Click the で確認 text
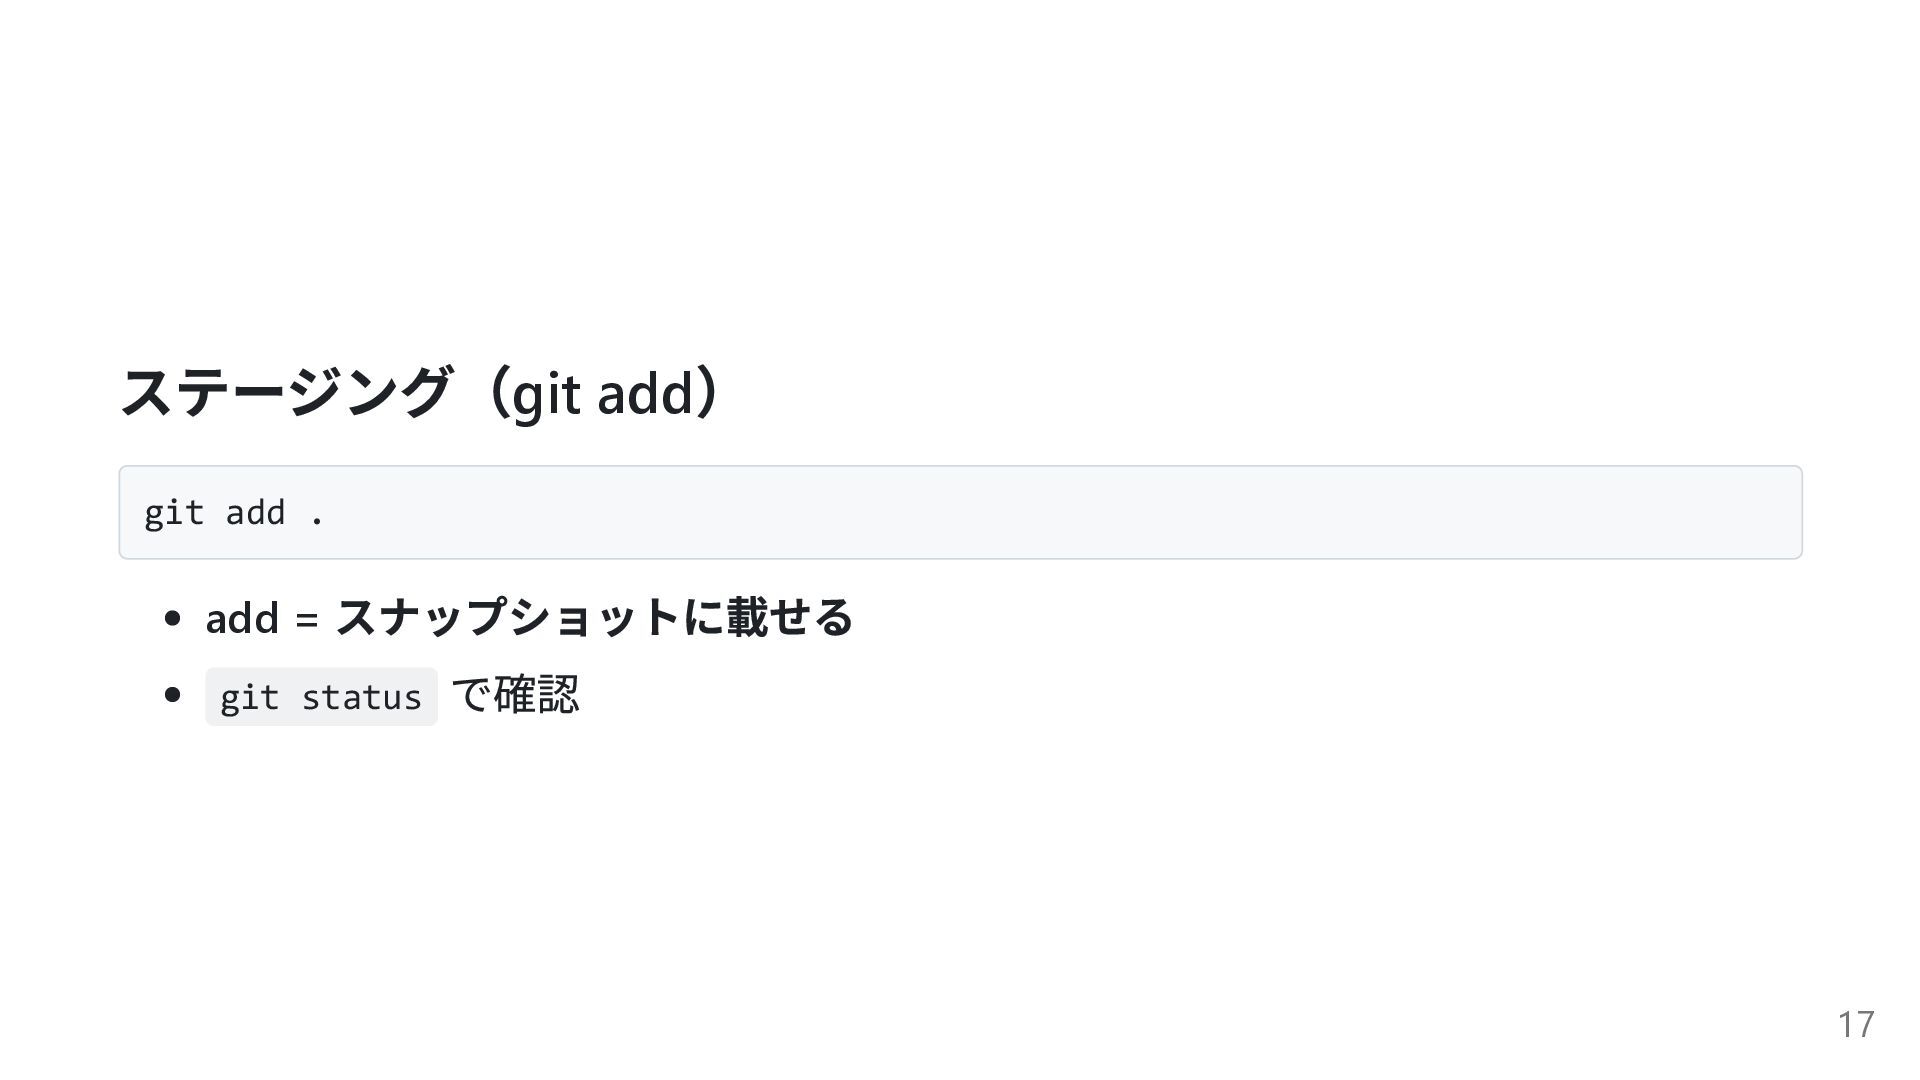Image resolution: width=1920 pixels, height=1080 pixels. tap(515, 695)
